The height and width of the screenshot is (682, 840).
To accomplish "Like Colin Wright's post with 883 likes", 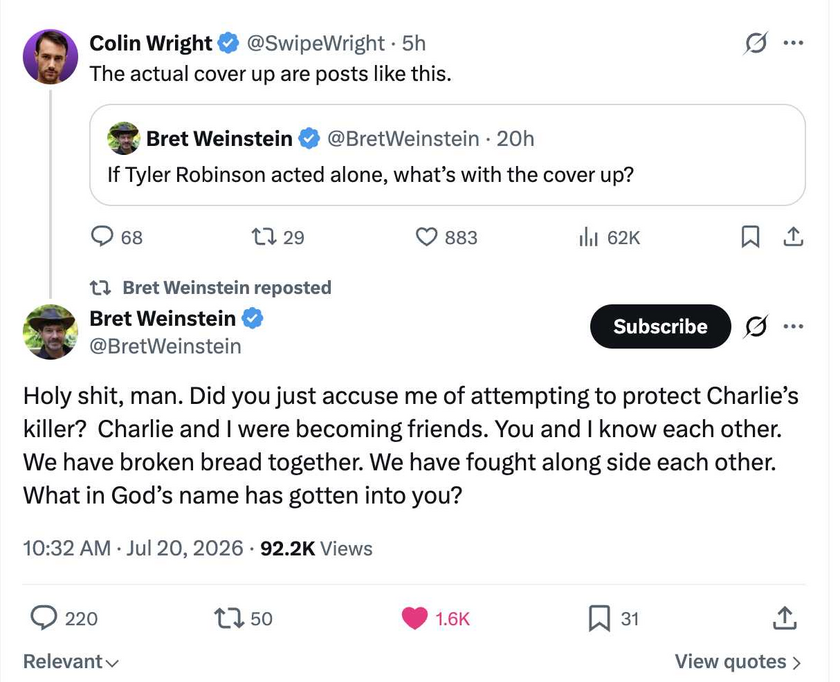I will click(x=426, y=236).
